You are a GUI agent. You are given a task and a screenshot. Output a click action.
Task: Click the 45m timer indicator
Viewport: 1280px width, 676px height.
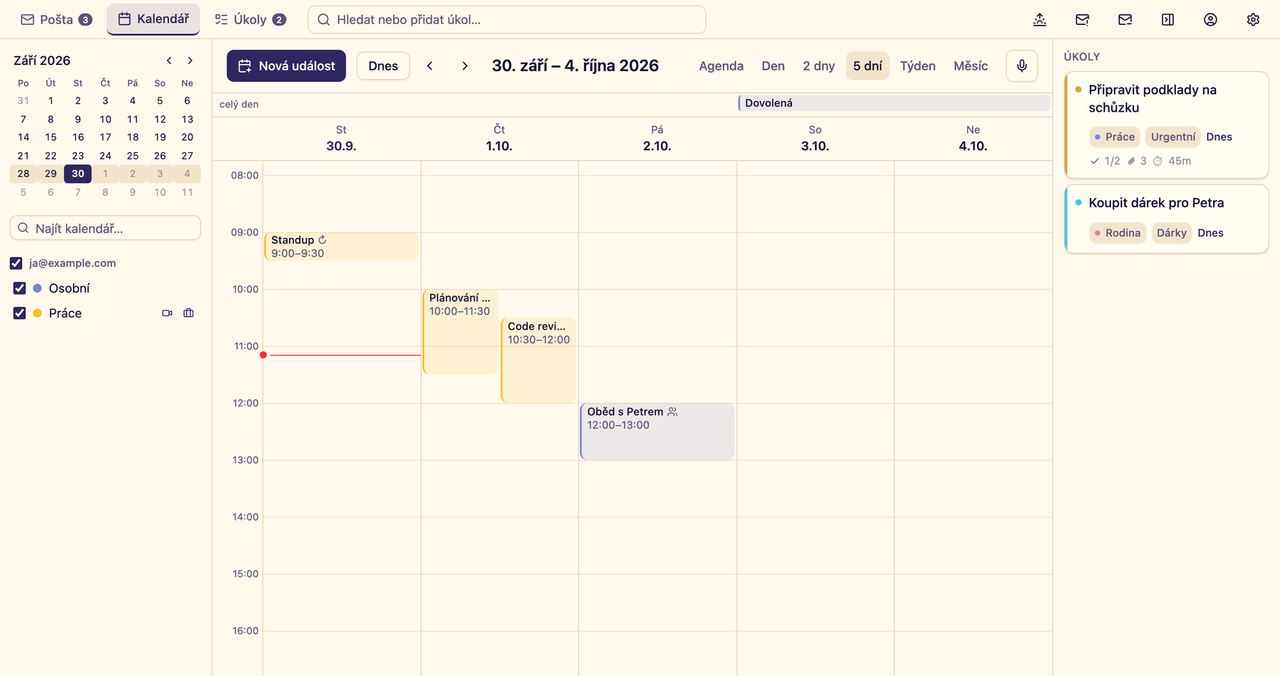tap(1172, 161)
